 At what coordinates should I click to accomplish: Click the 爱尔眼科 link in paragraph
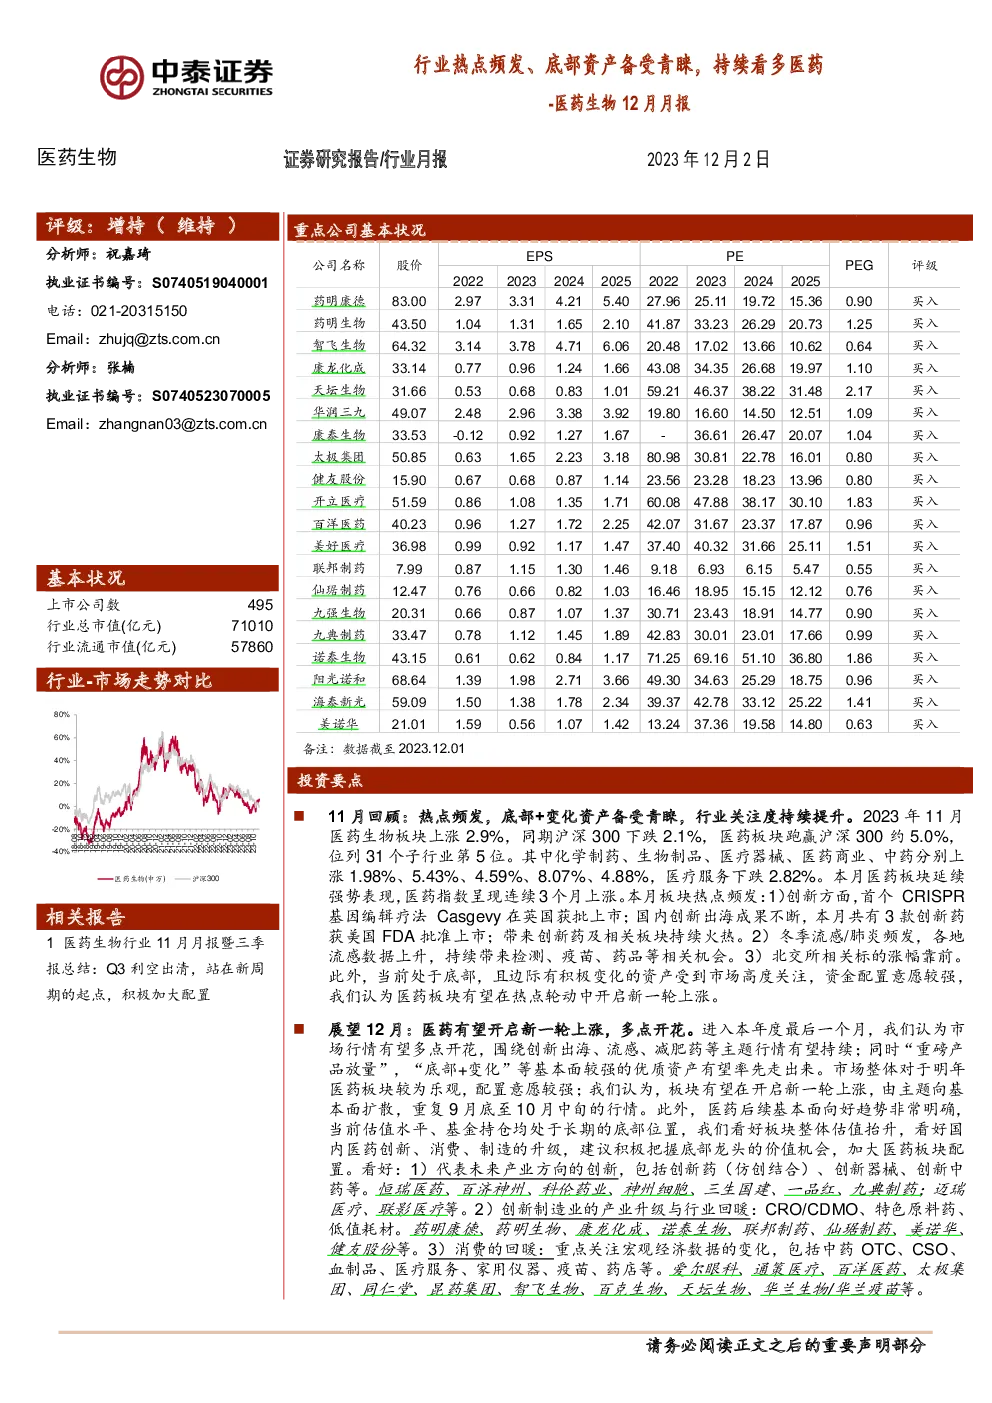click(706, 1269)
